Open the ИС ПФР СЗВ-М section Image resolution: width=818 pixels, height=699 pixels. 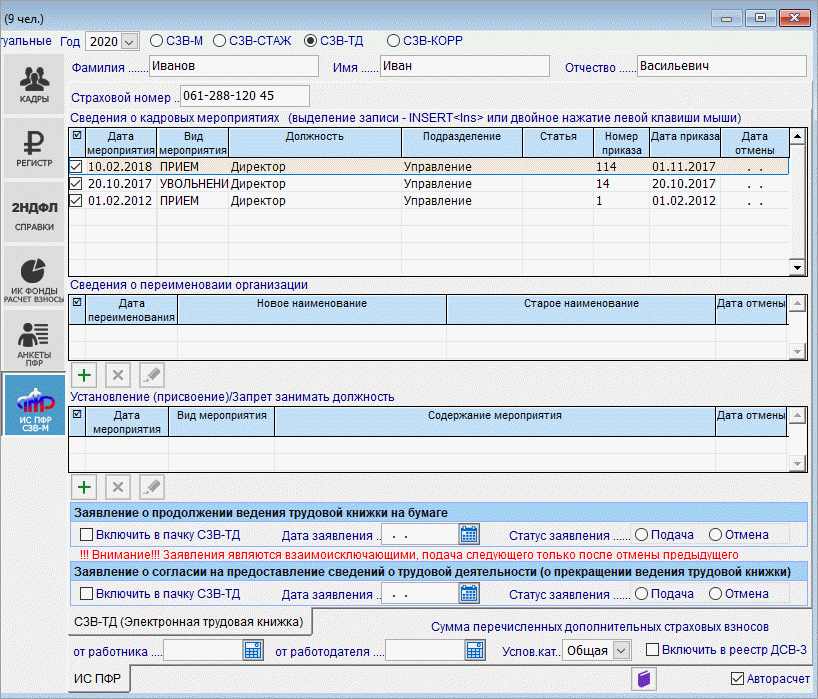point(34,405)
